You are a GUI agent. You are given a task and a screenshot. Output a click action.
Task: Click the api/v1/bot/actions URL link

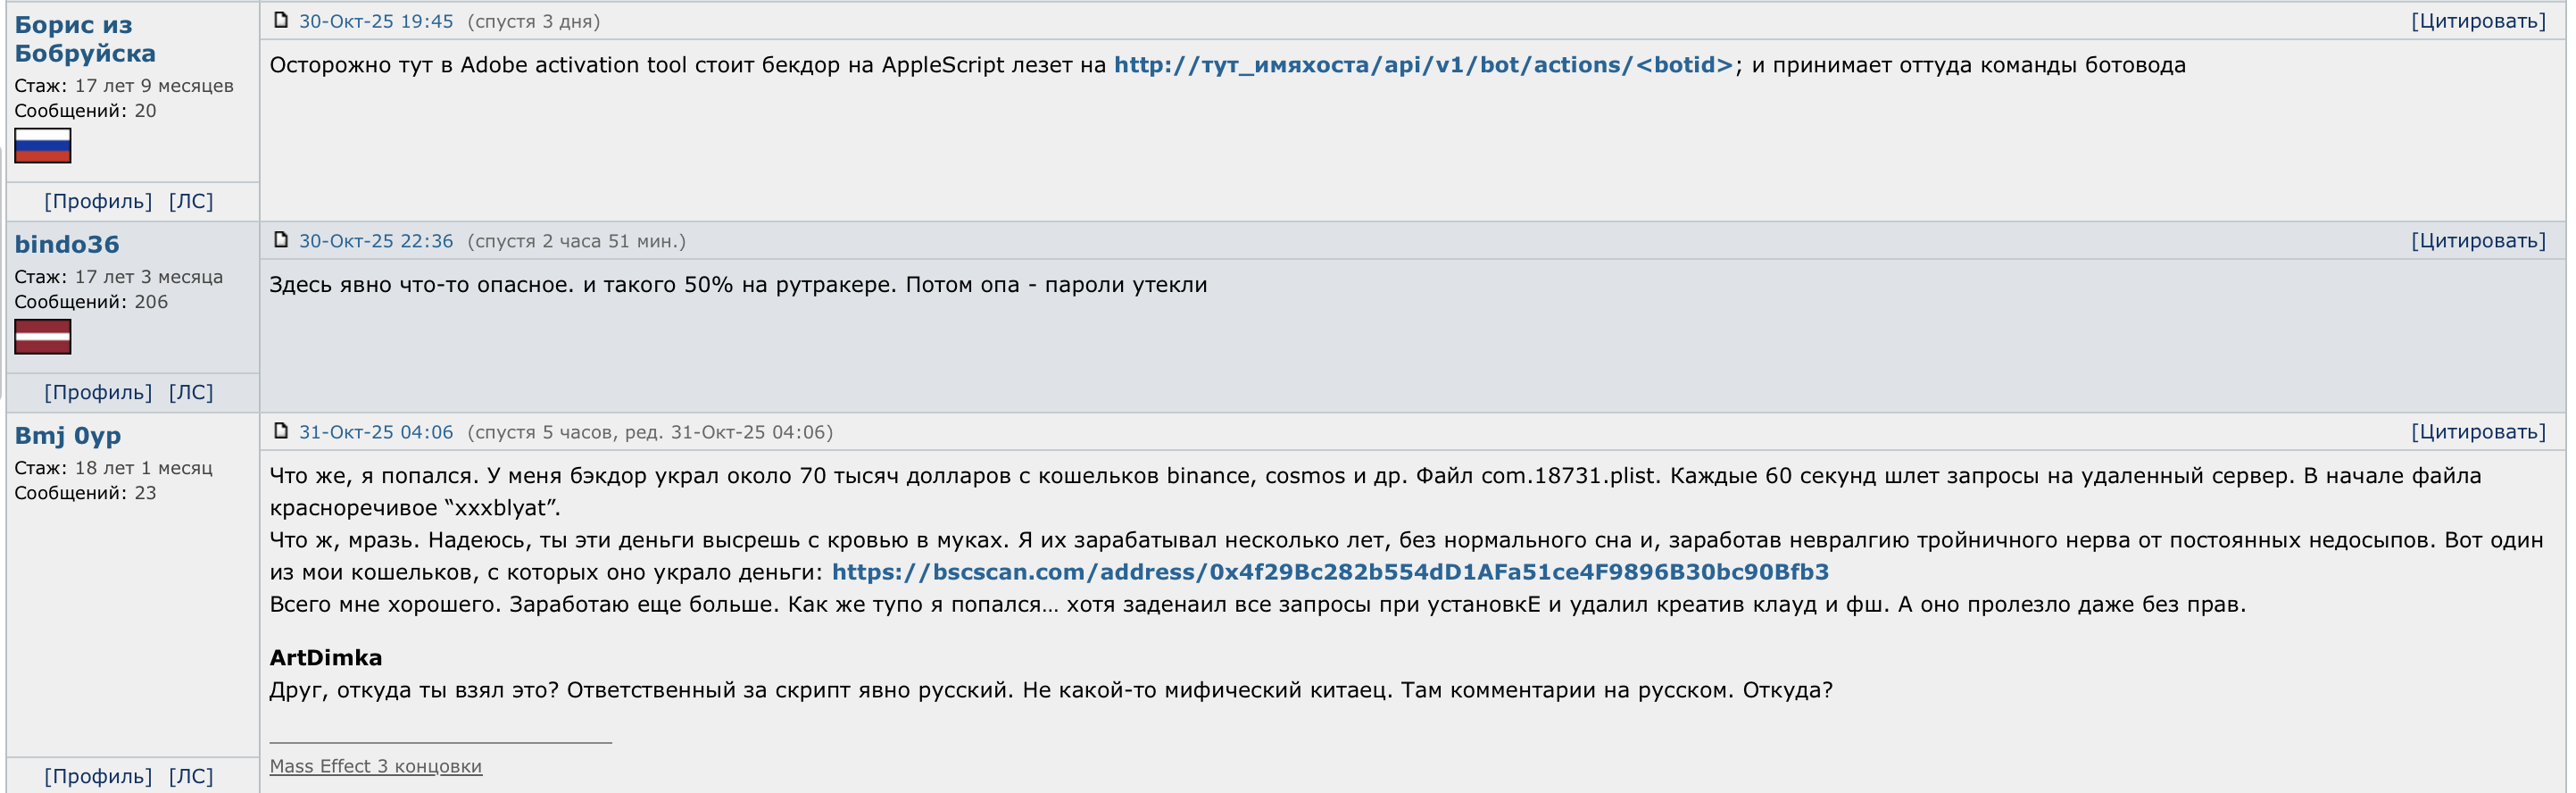(1424, 65)
